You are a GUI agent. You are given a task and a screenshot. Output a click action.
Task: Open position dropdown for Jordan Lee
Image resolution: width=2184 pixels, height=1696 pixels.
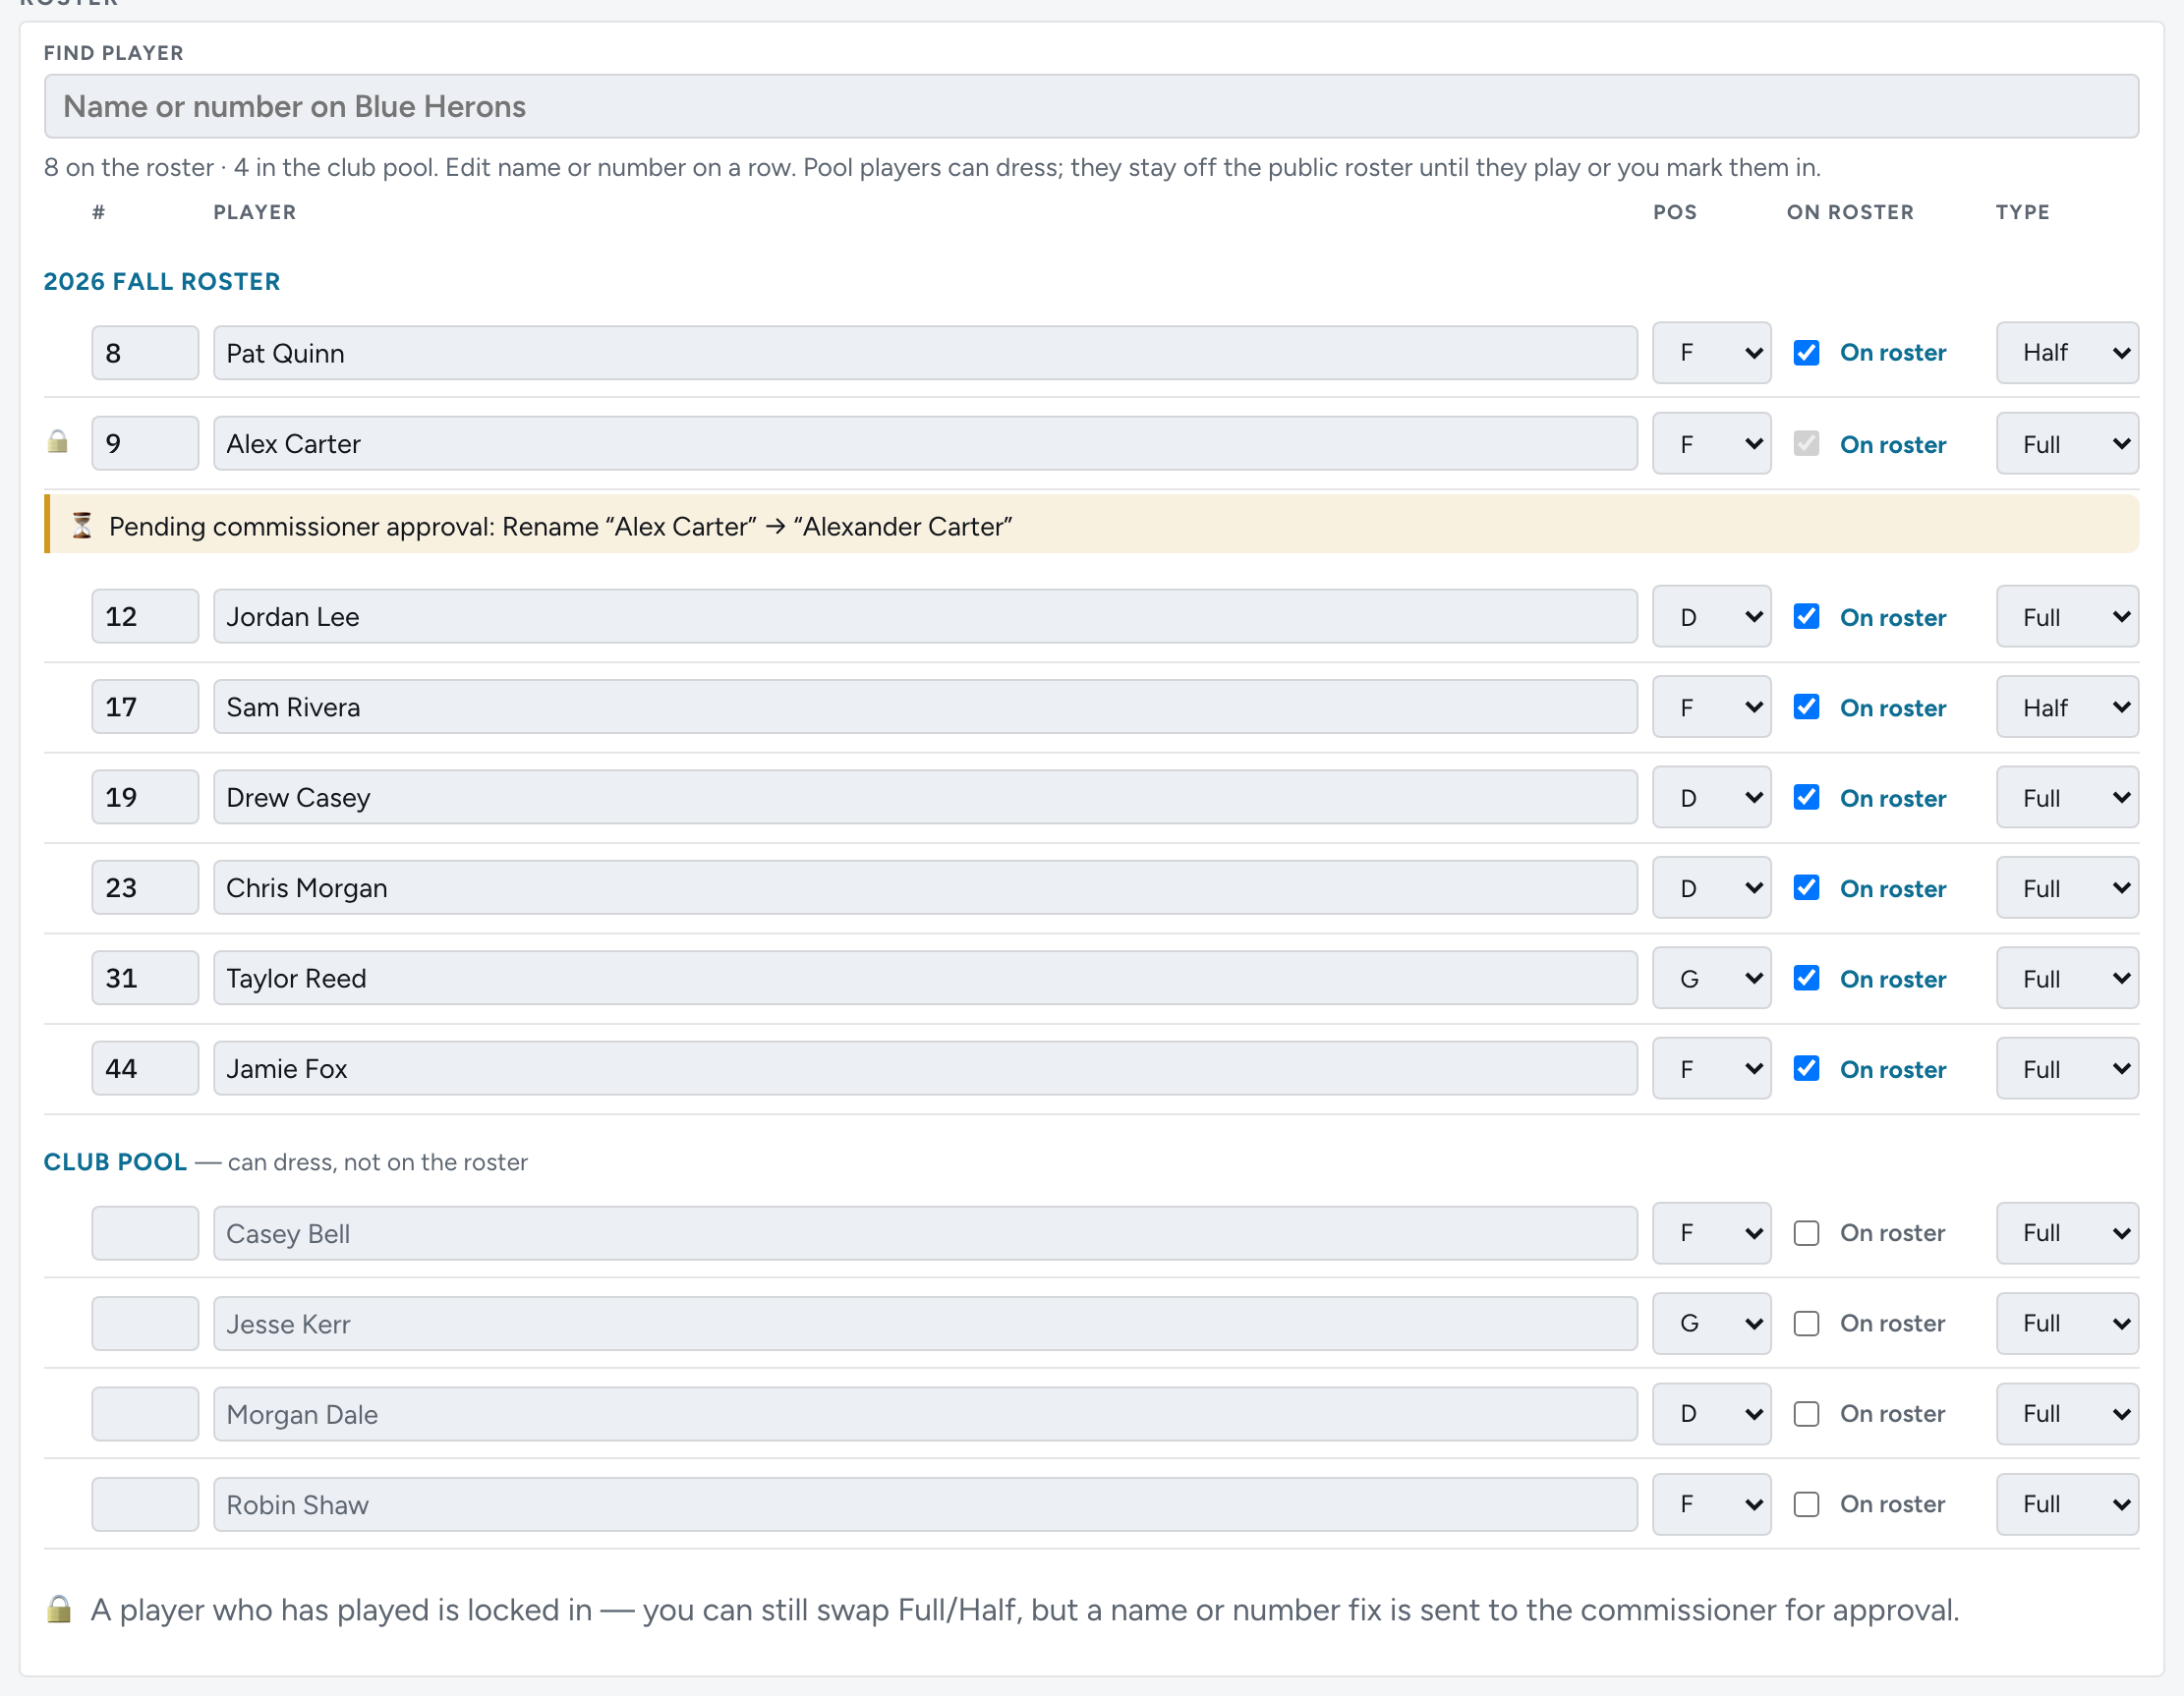pyautogui.click(x=1711, y=617)
